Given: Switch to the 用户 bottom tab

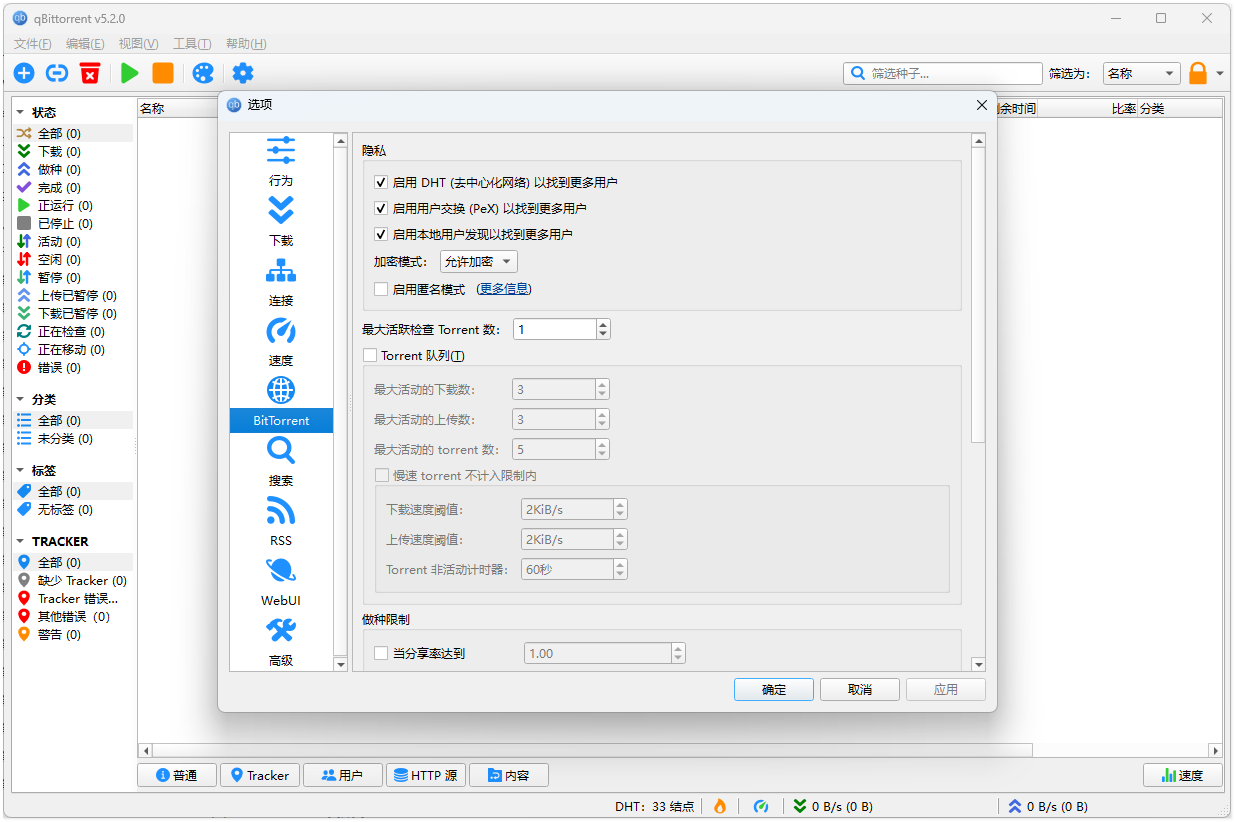Looking at the screenshot, I should click(342, 775).
